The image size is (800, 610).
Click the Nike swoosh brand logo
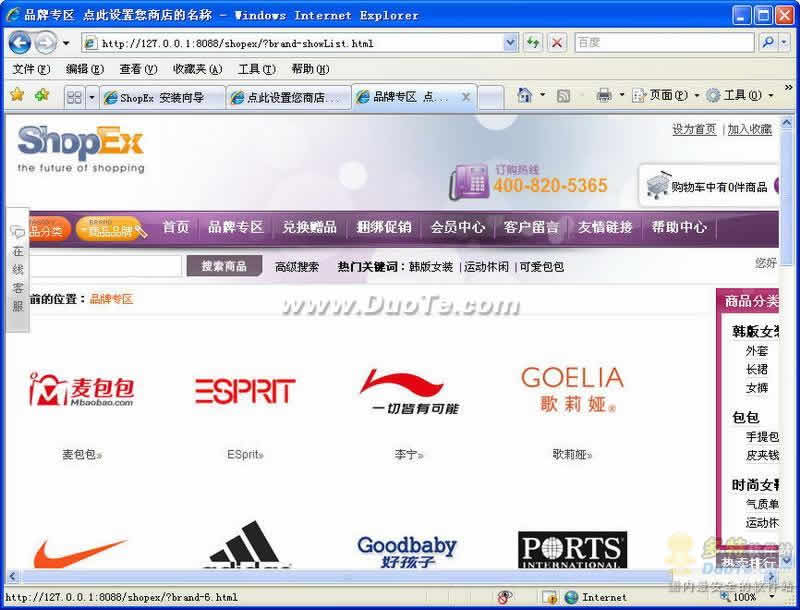click(80, 553)
